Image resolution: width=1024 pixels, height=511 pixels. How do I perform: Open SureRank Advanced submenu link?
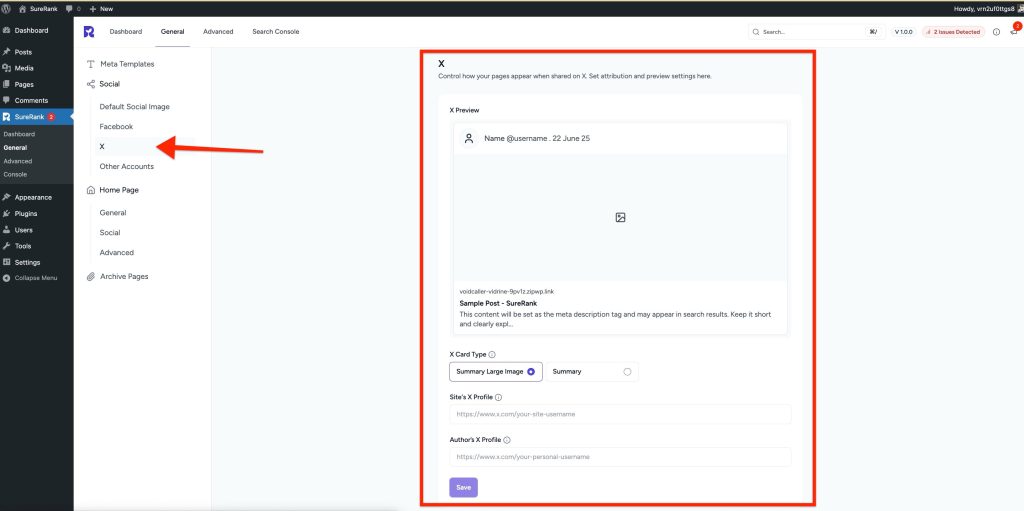point(18,161)
